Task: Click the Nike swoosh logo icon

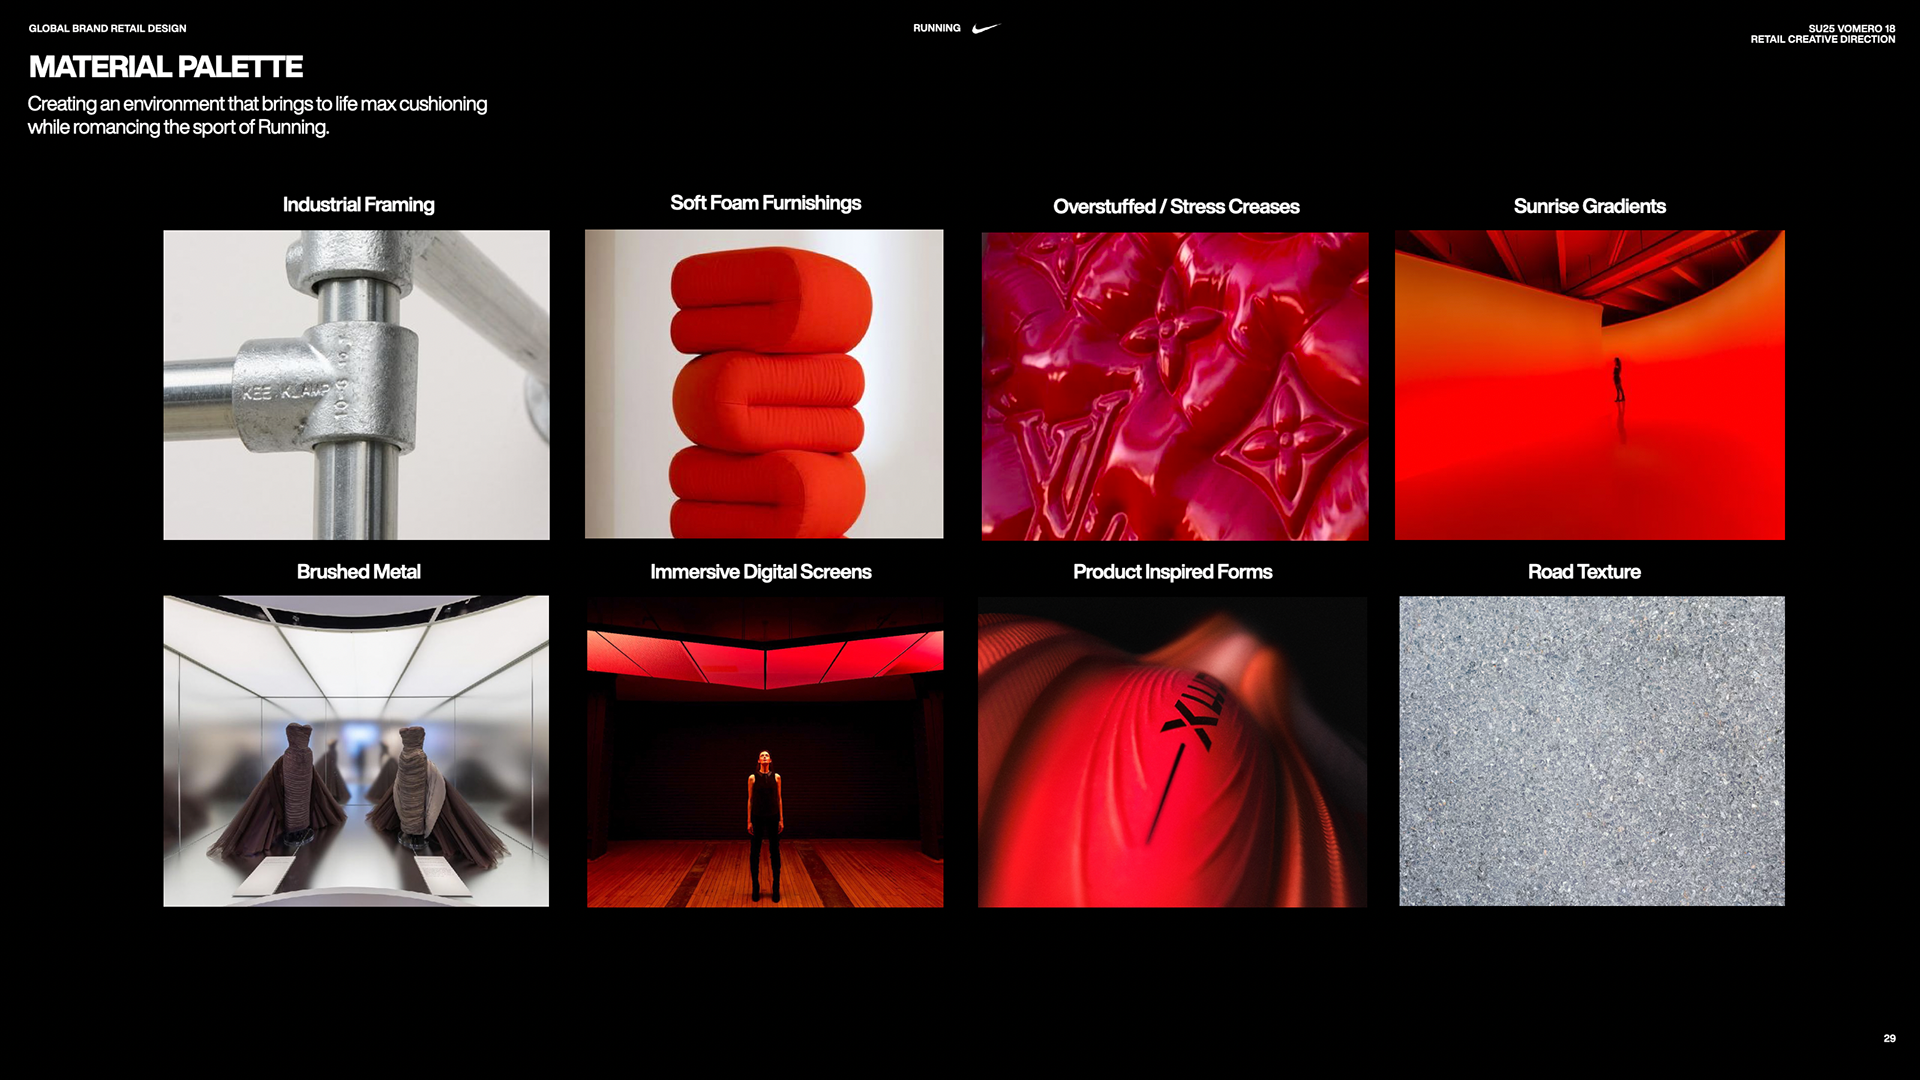Action: (x=985, y=28)
